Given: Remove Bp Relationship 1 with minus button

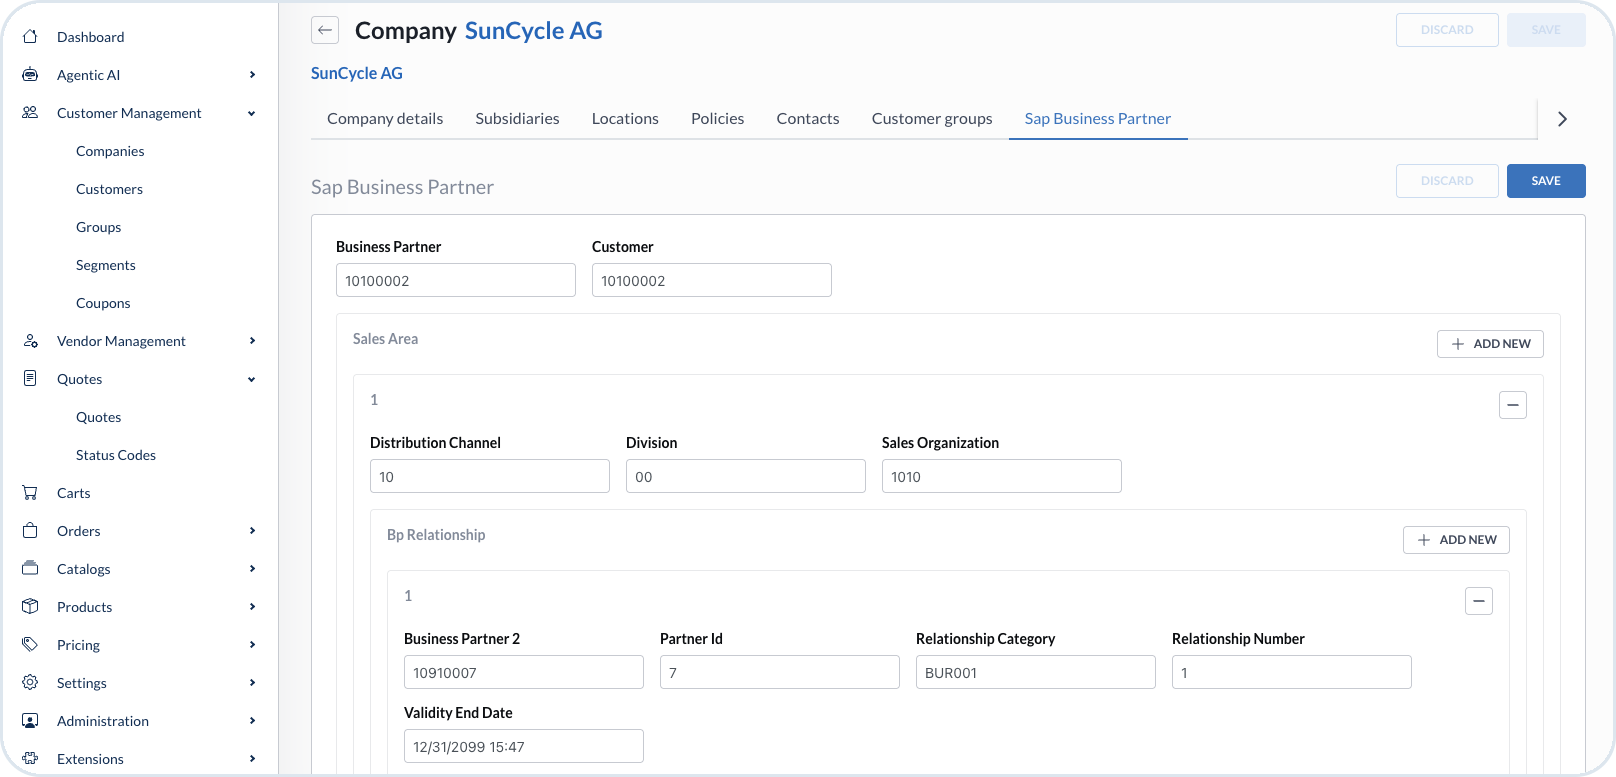Looking at the screenshot, I should point(1479,601).
